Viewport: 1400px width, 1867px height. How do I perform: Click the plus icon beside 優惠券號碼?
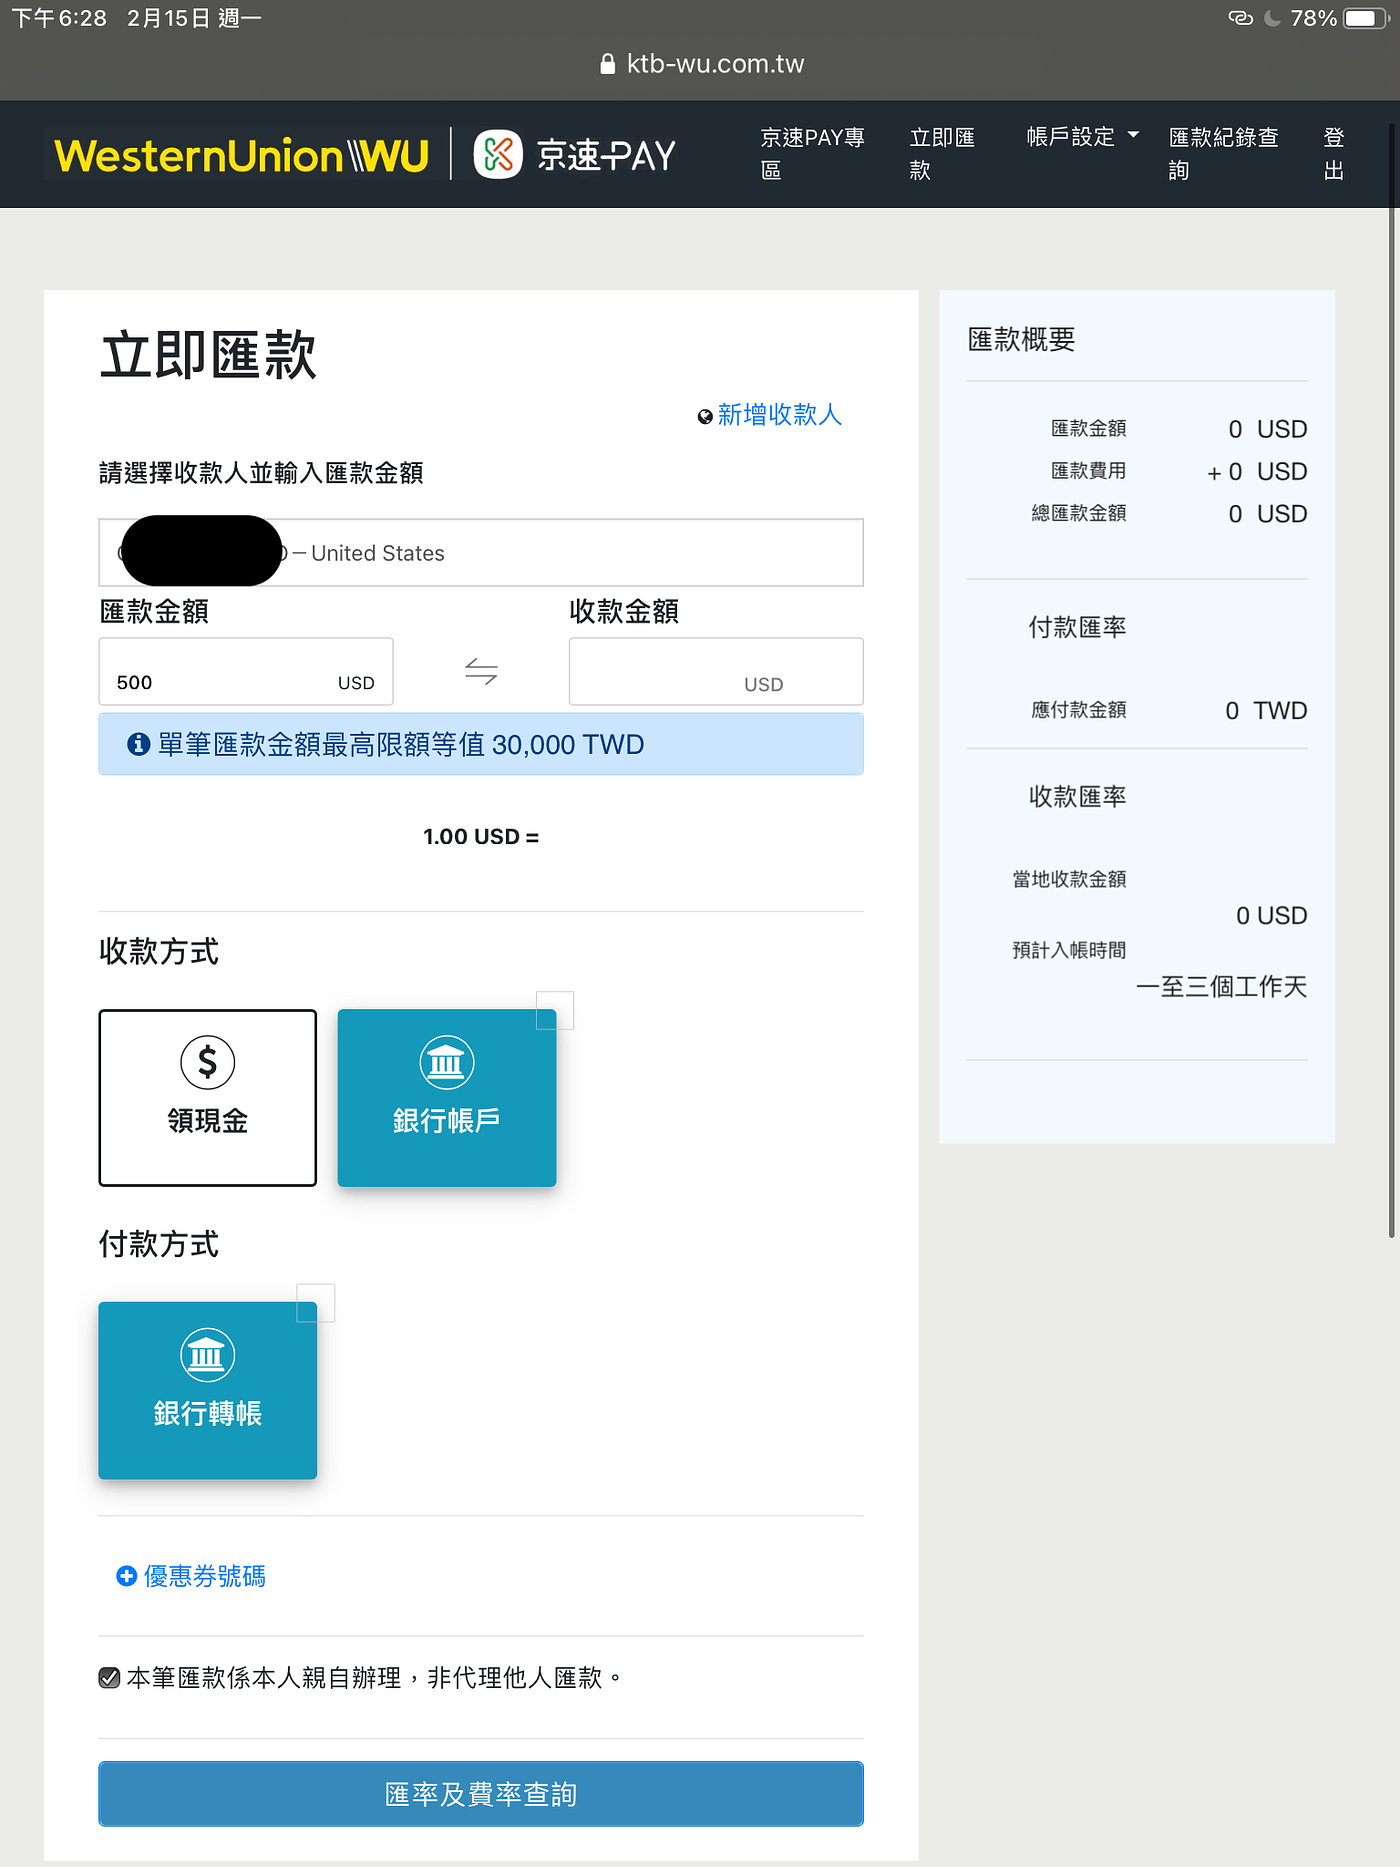point(126,1576)
